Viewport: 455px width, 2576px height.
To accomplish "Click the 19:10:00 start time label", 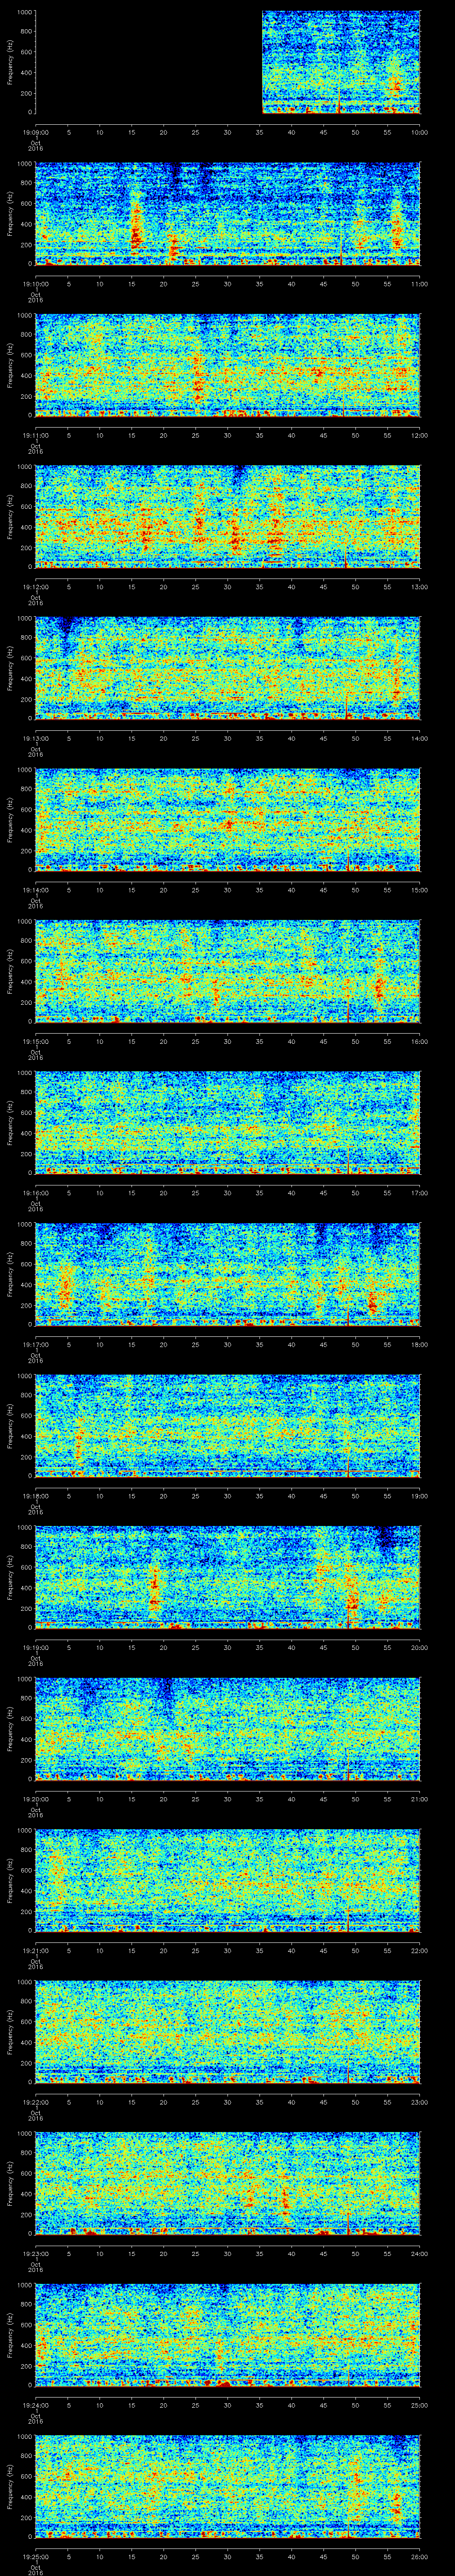I will [35, 284].
